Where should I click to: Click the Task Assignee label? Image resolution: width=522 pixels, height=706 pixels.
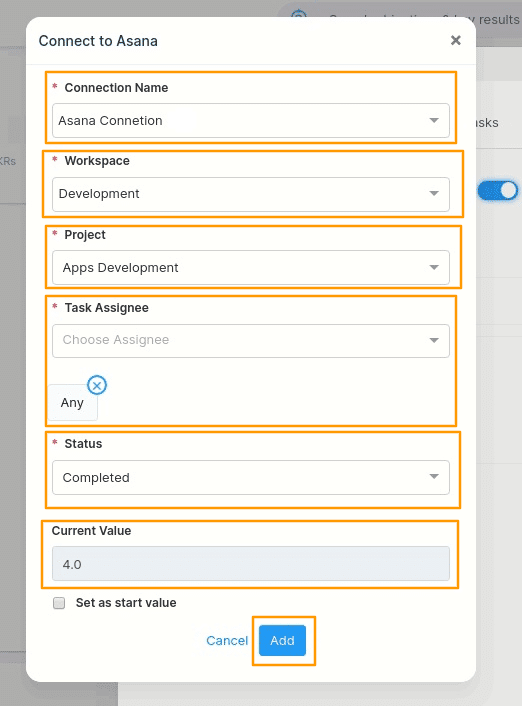[106, 308]
